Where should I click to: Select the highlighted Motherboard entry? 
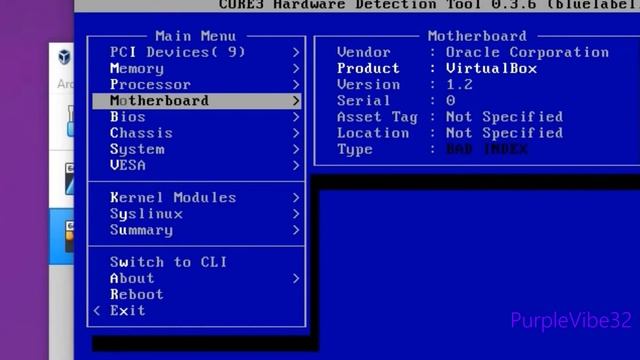(197, 101)
